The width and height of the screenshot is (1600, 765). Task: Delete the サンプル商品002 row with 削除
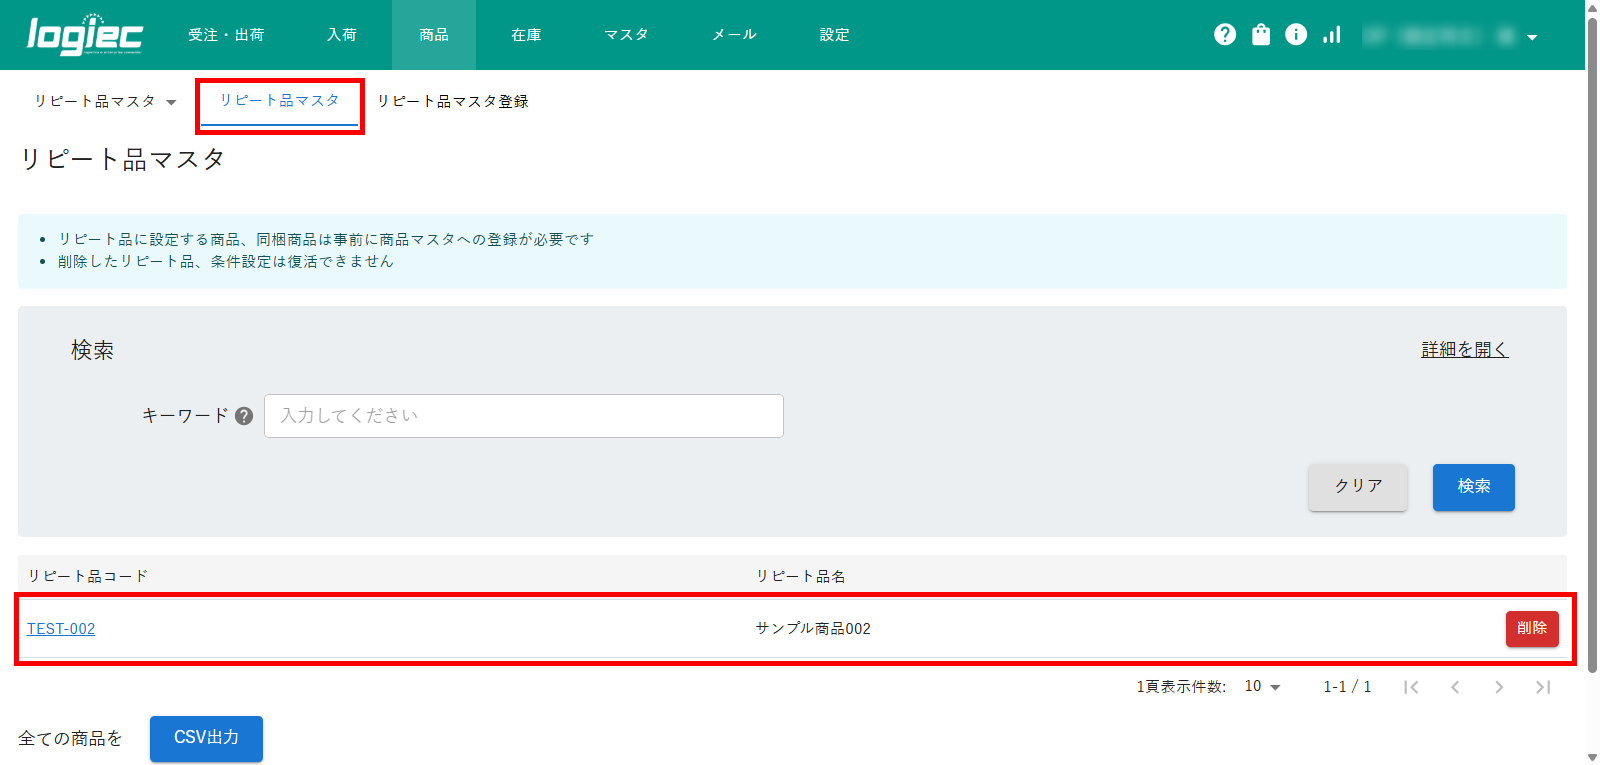(x=1531, y=628)
